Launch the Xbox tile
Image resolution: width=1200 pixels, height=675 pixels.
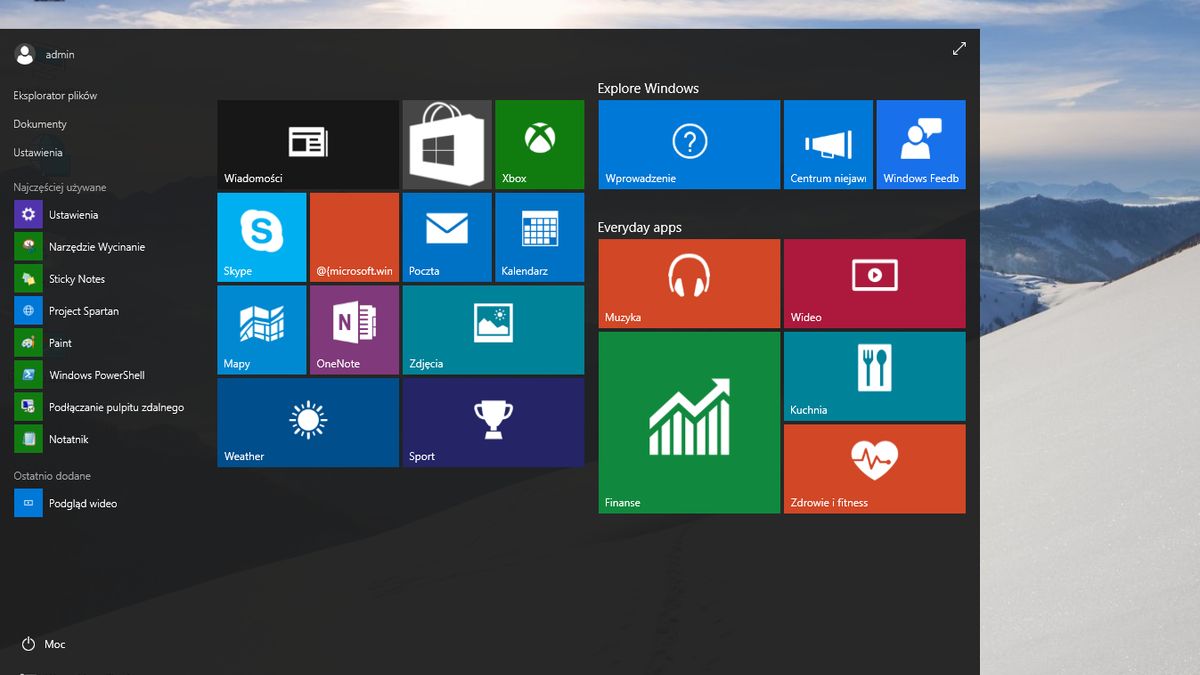pyautogui.click(x=540, y=144)
